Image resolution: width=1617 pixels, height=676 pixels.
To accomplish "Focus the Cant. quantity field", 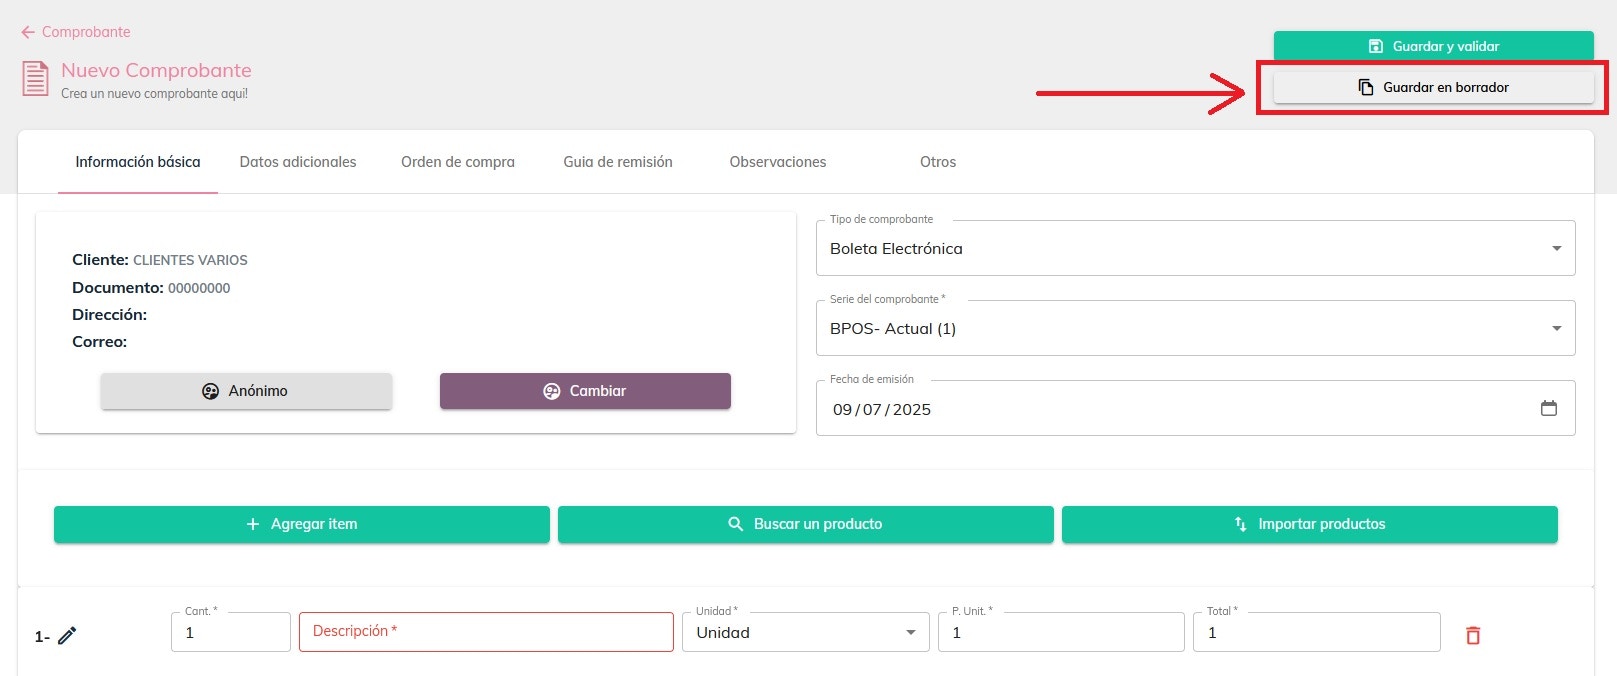I will pyautogui.click(x=231, y=632).
